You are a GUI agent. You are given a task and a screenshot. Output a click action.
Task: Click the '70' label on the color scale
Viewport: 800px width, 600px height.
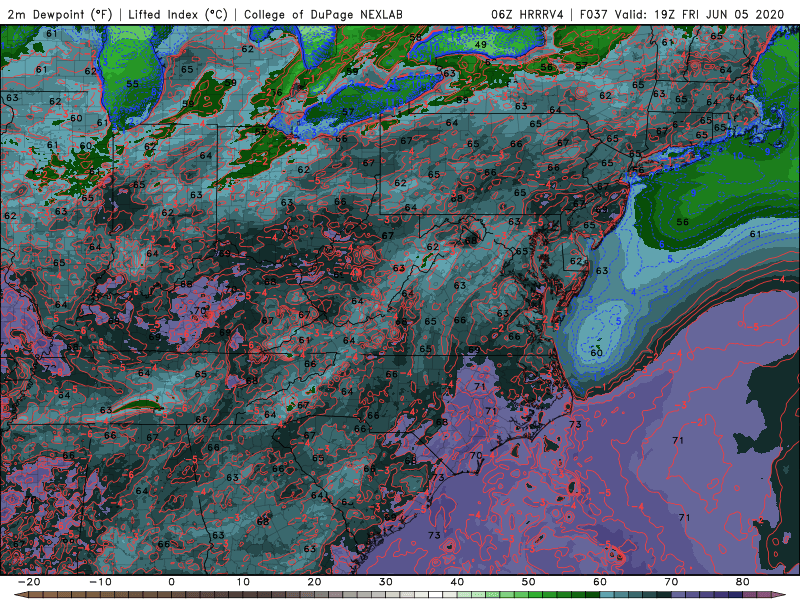671,582
